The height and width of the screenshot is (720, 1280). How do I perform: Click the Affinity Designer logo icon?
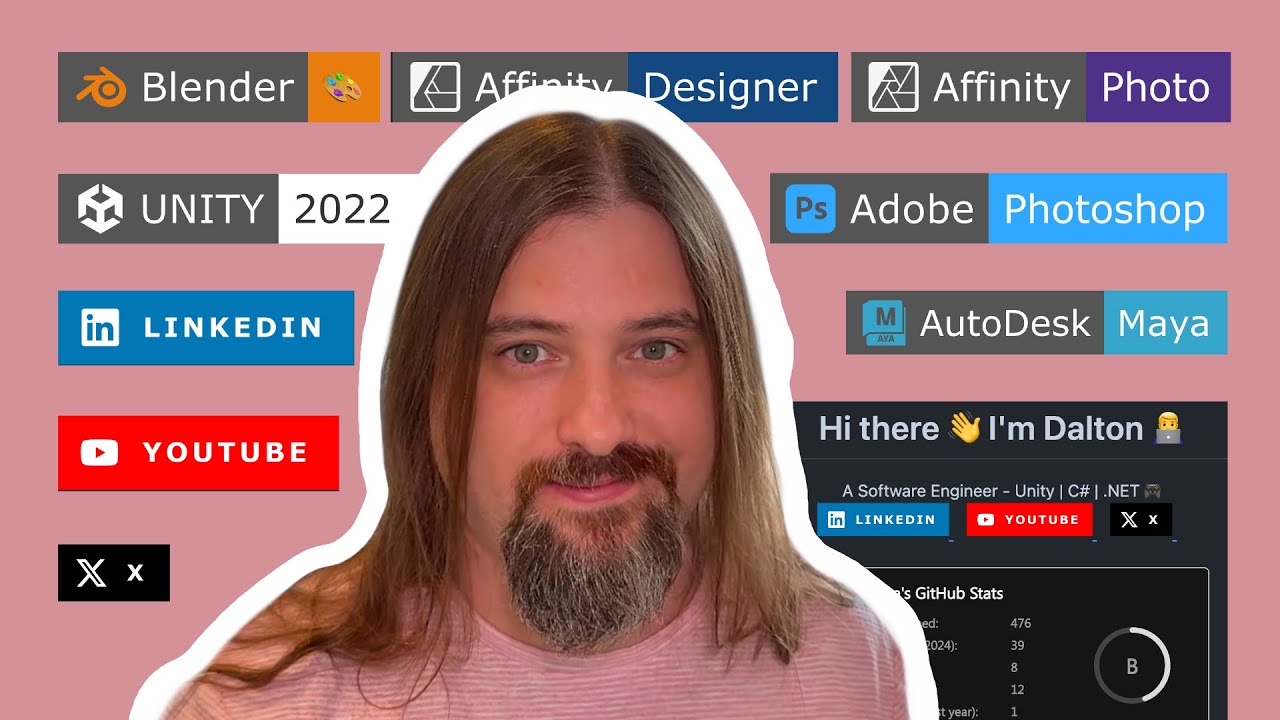(x=435, y=87)
